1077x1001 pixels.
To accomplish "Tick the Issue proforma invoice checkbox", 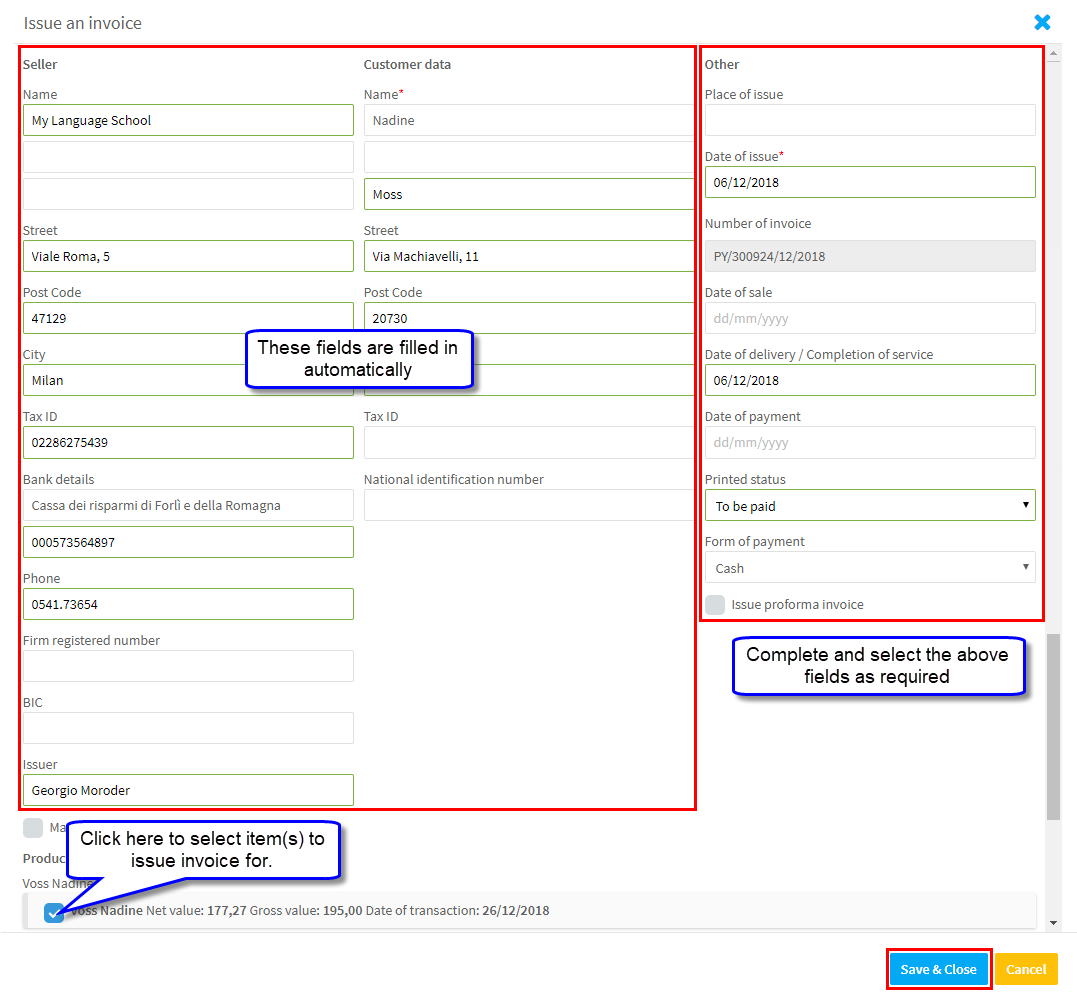I will [715, 605].
